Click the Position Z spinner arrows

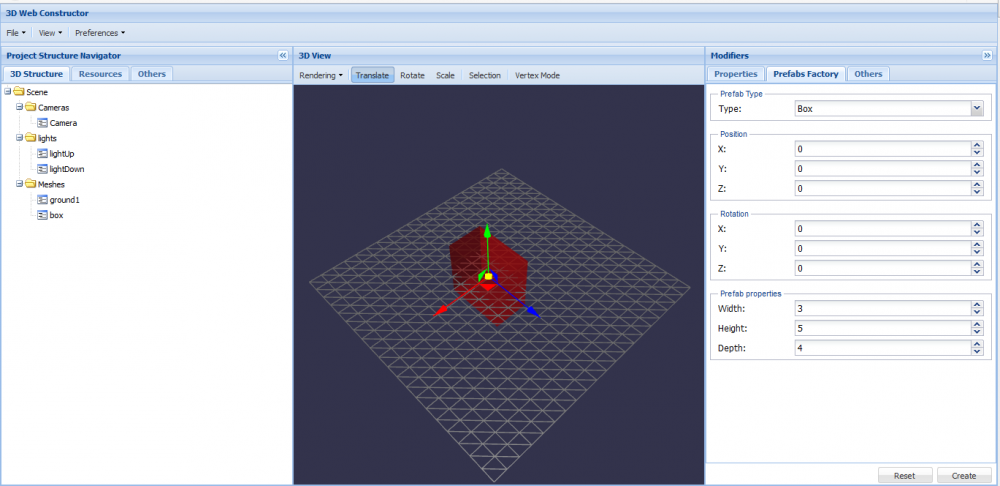pyautogui.click(x=977, y=189)
